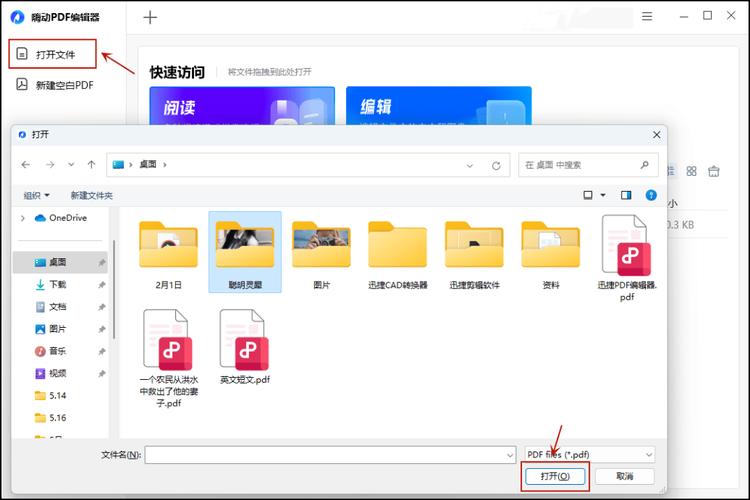
Task: Expand the file name dropdown arrow
Action: click(x=510, y=455)
